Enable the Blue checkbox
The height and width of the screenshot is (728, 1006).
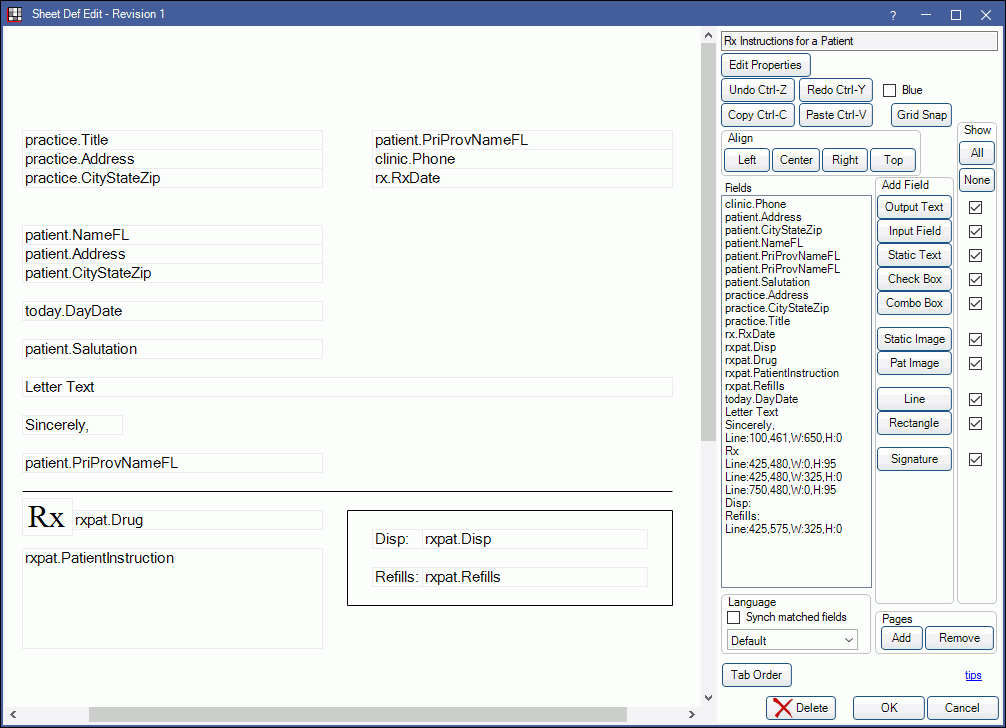889,90
